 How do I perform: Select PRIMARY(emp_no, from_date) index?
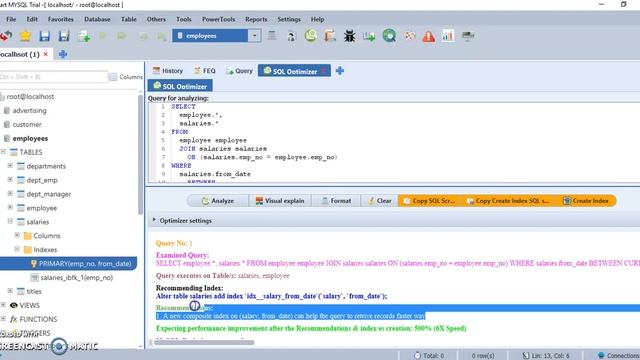[x=85, y=264]
